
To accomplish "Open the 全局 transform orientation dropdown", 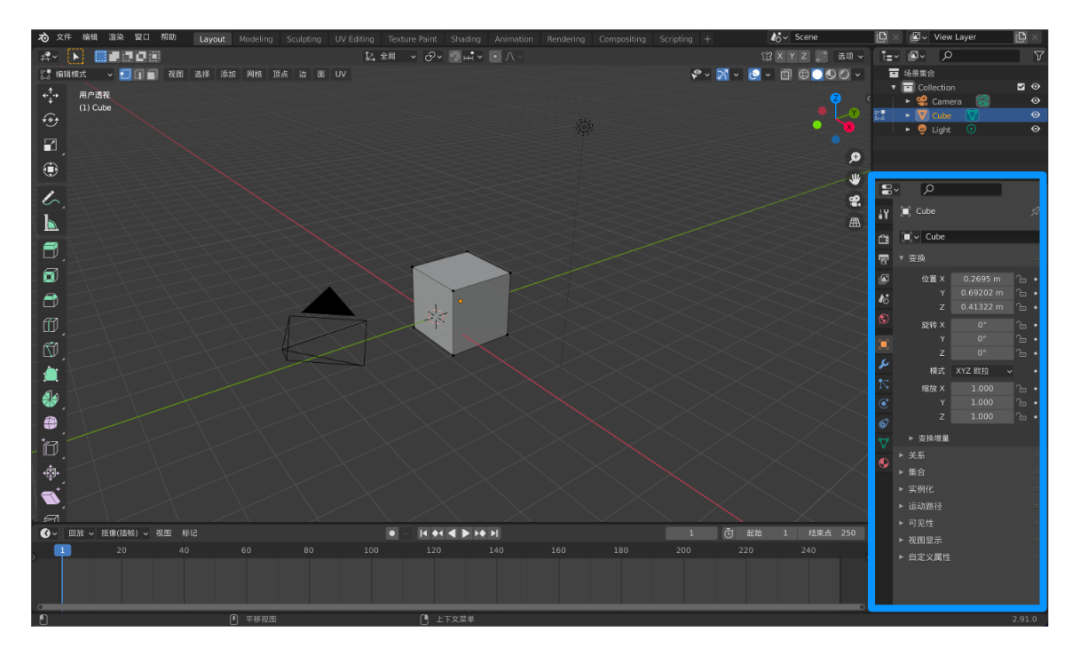I will tap(391, 57).
